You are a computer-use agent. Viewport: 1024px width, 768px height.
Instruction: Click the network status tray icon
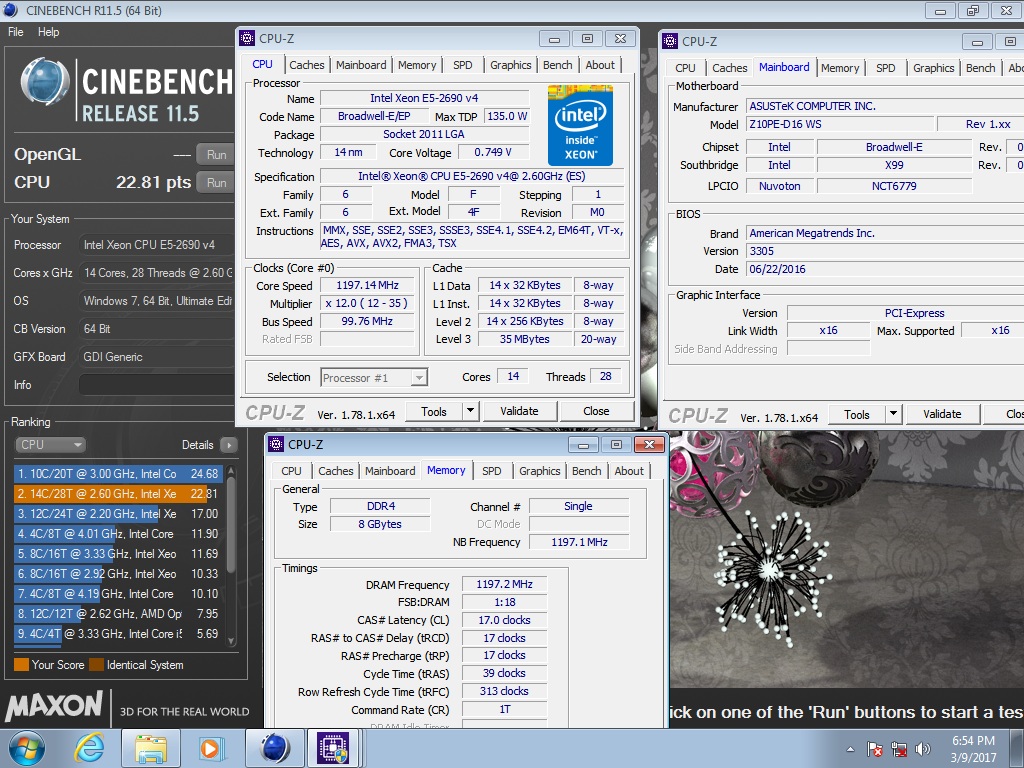click(899, 749)
